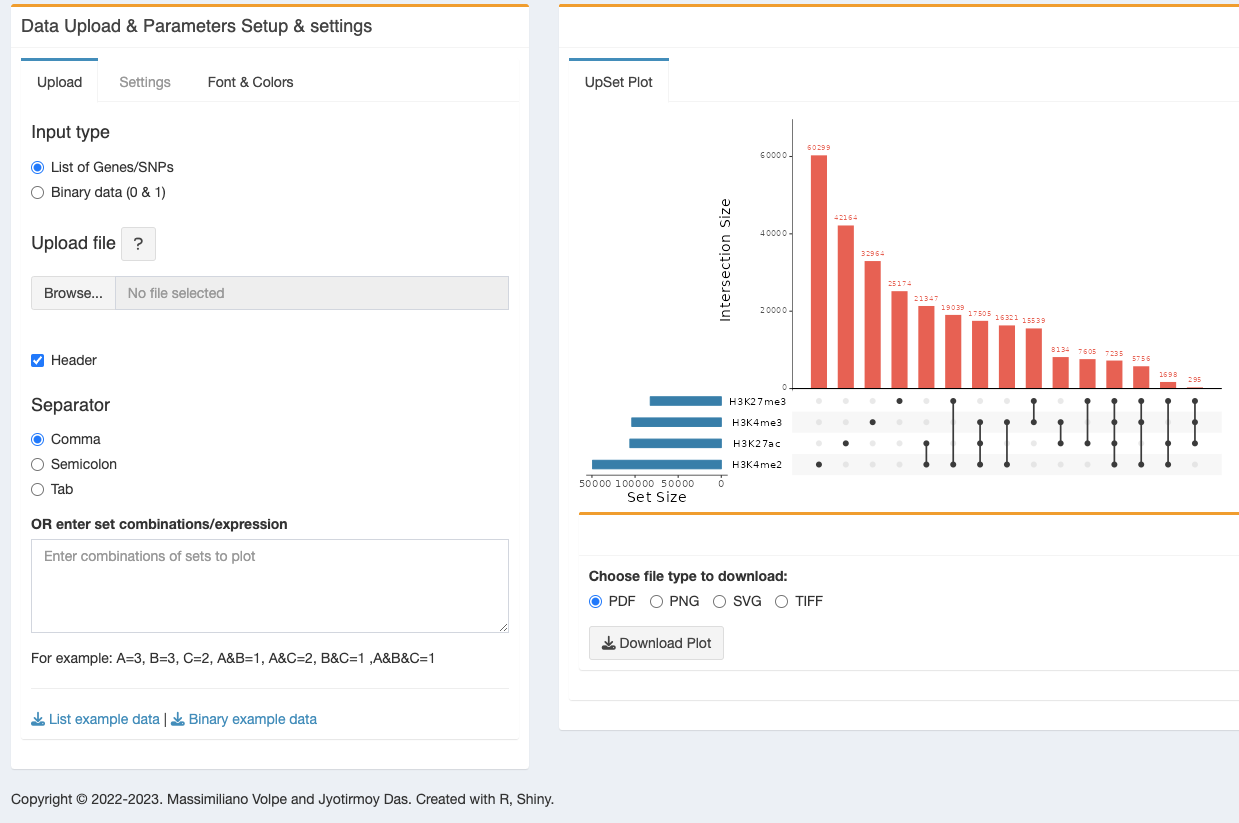Click the Download Plot button
Screen dimensions: 1239x823
656,643
